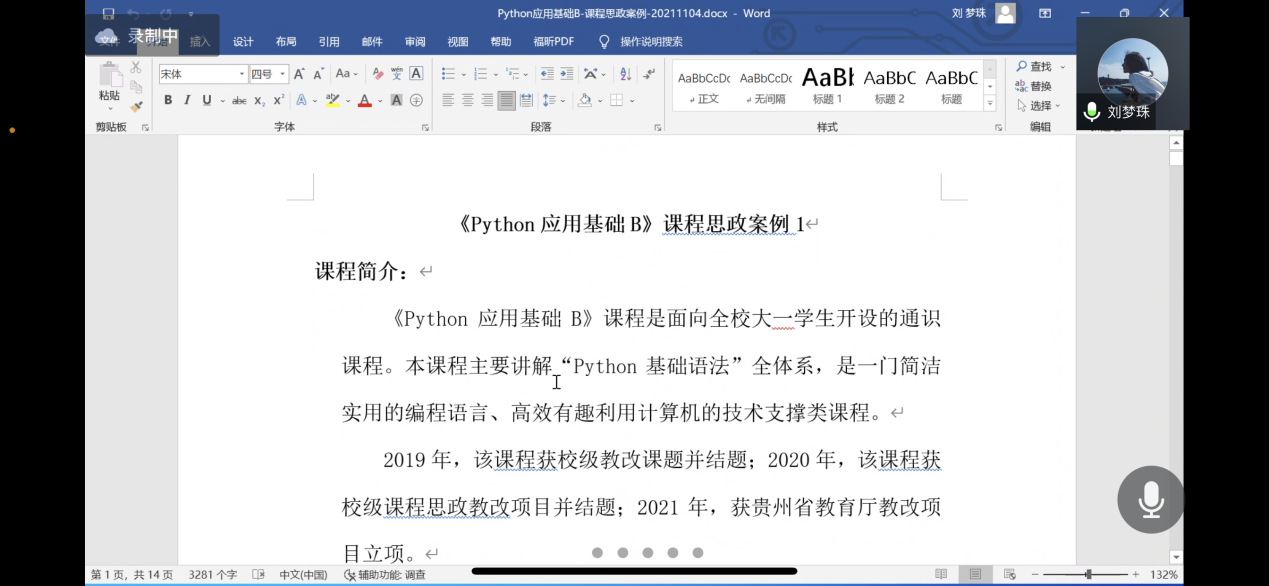The width and height of the screenshot is (1269, 586).
Task: Click the enclosed characters circle icon
Action: pos(416,100)
